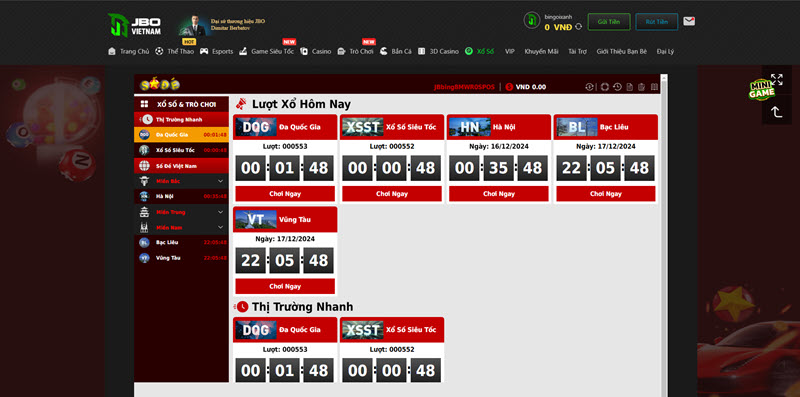Open the document report icon in lottery header
Image resolution: width=800 pixels, height=397 pixels.
coord(630,87)
